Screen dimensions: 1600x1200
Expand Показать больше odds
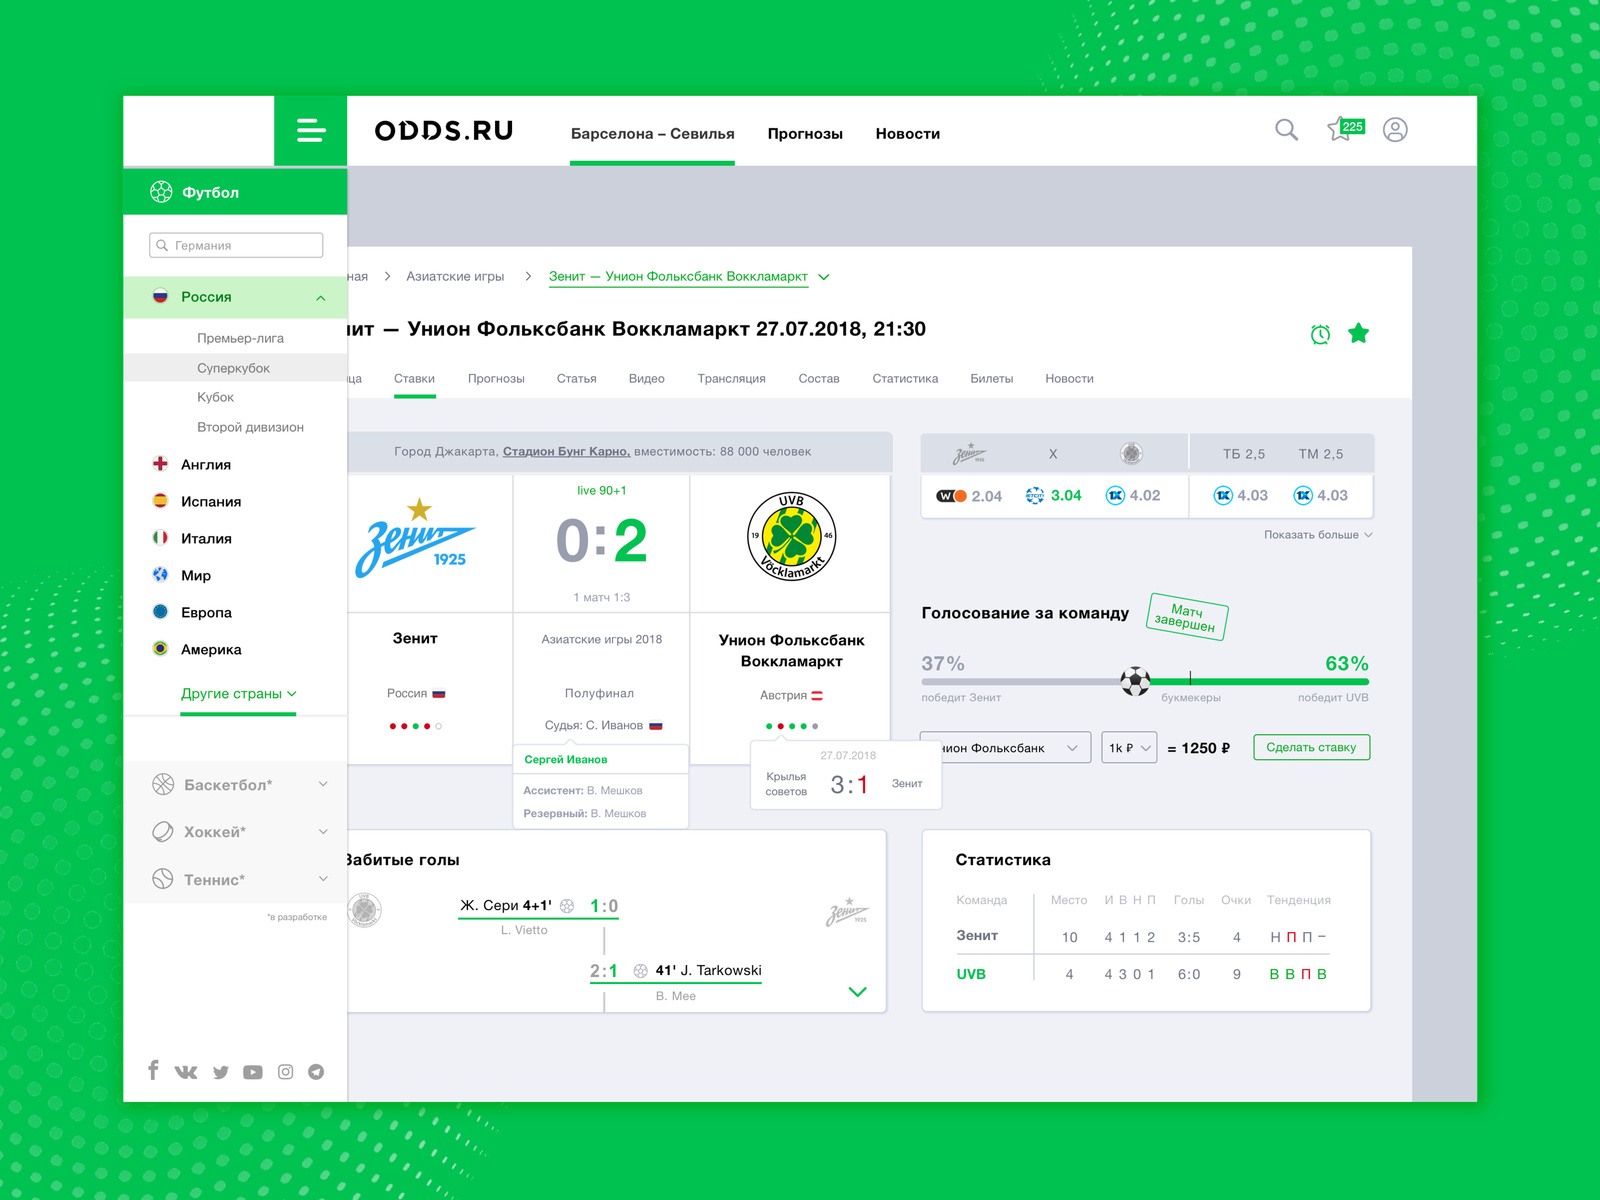pos(1318,535)
